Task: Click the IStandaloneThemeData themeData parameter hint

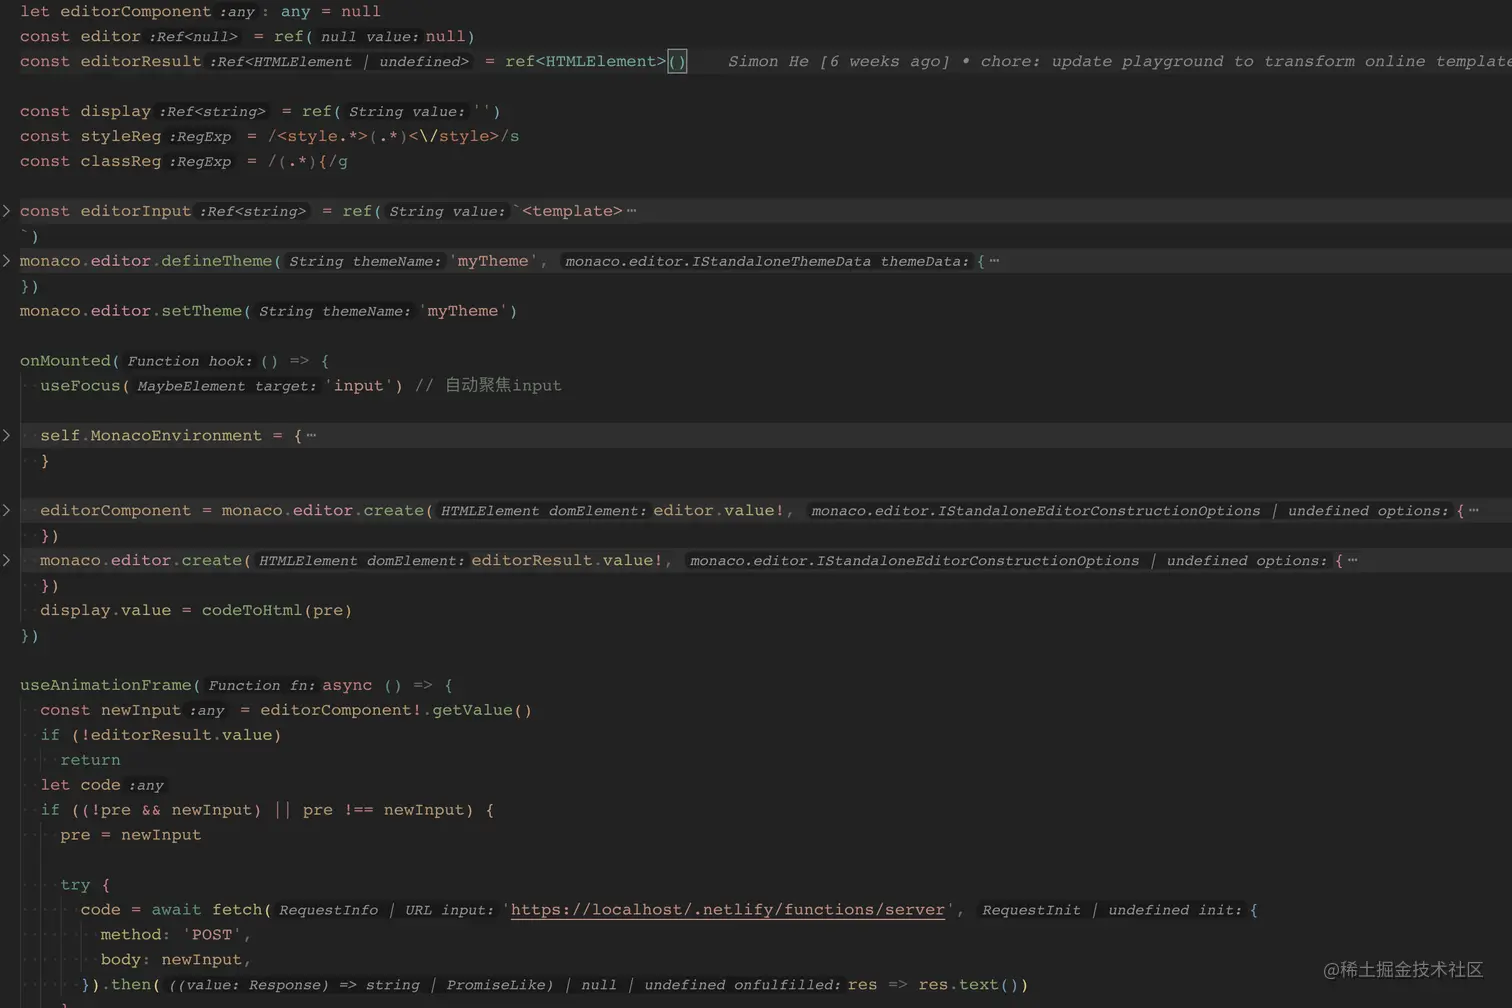Action: 767,261
